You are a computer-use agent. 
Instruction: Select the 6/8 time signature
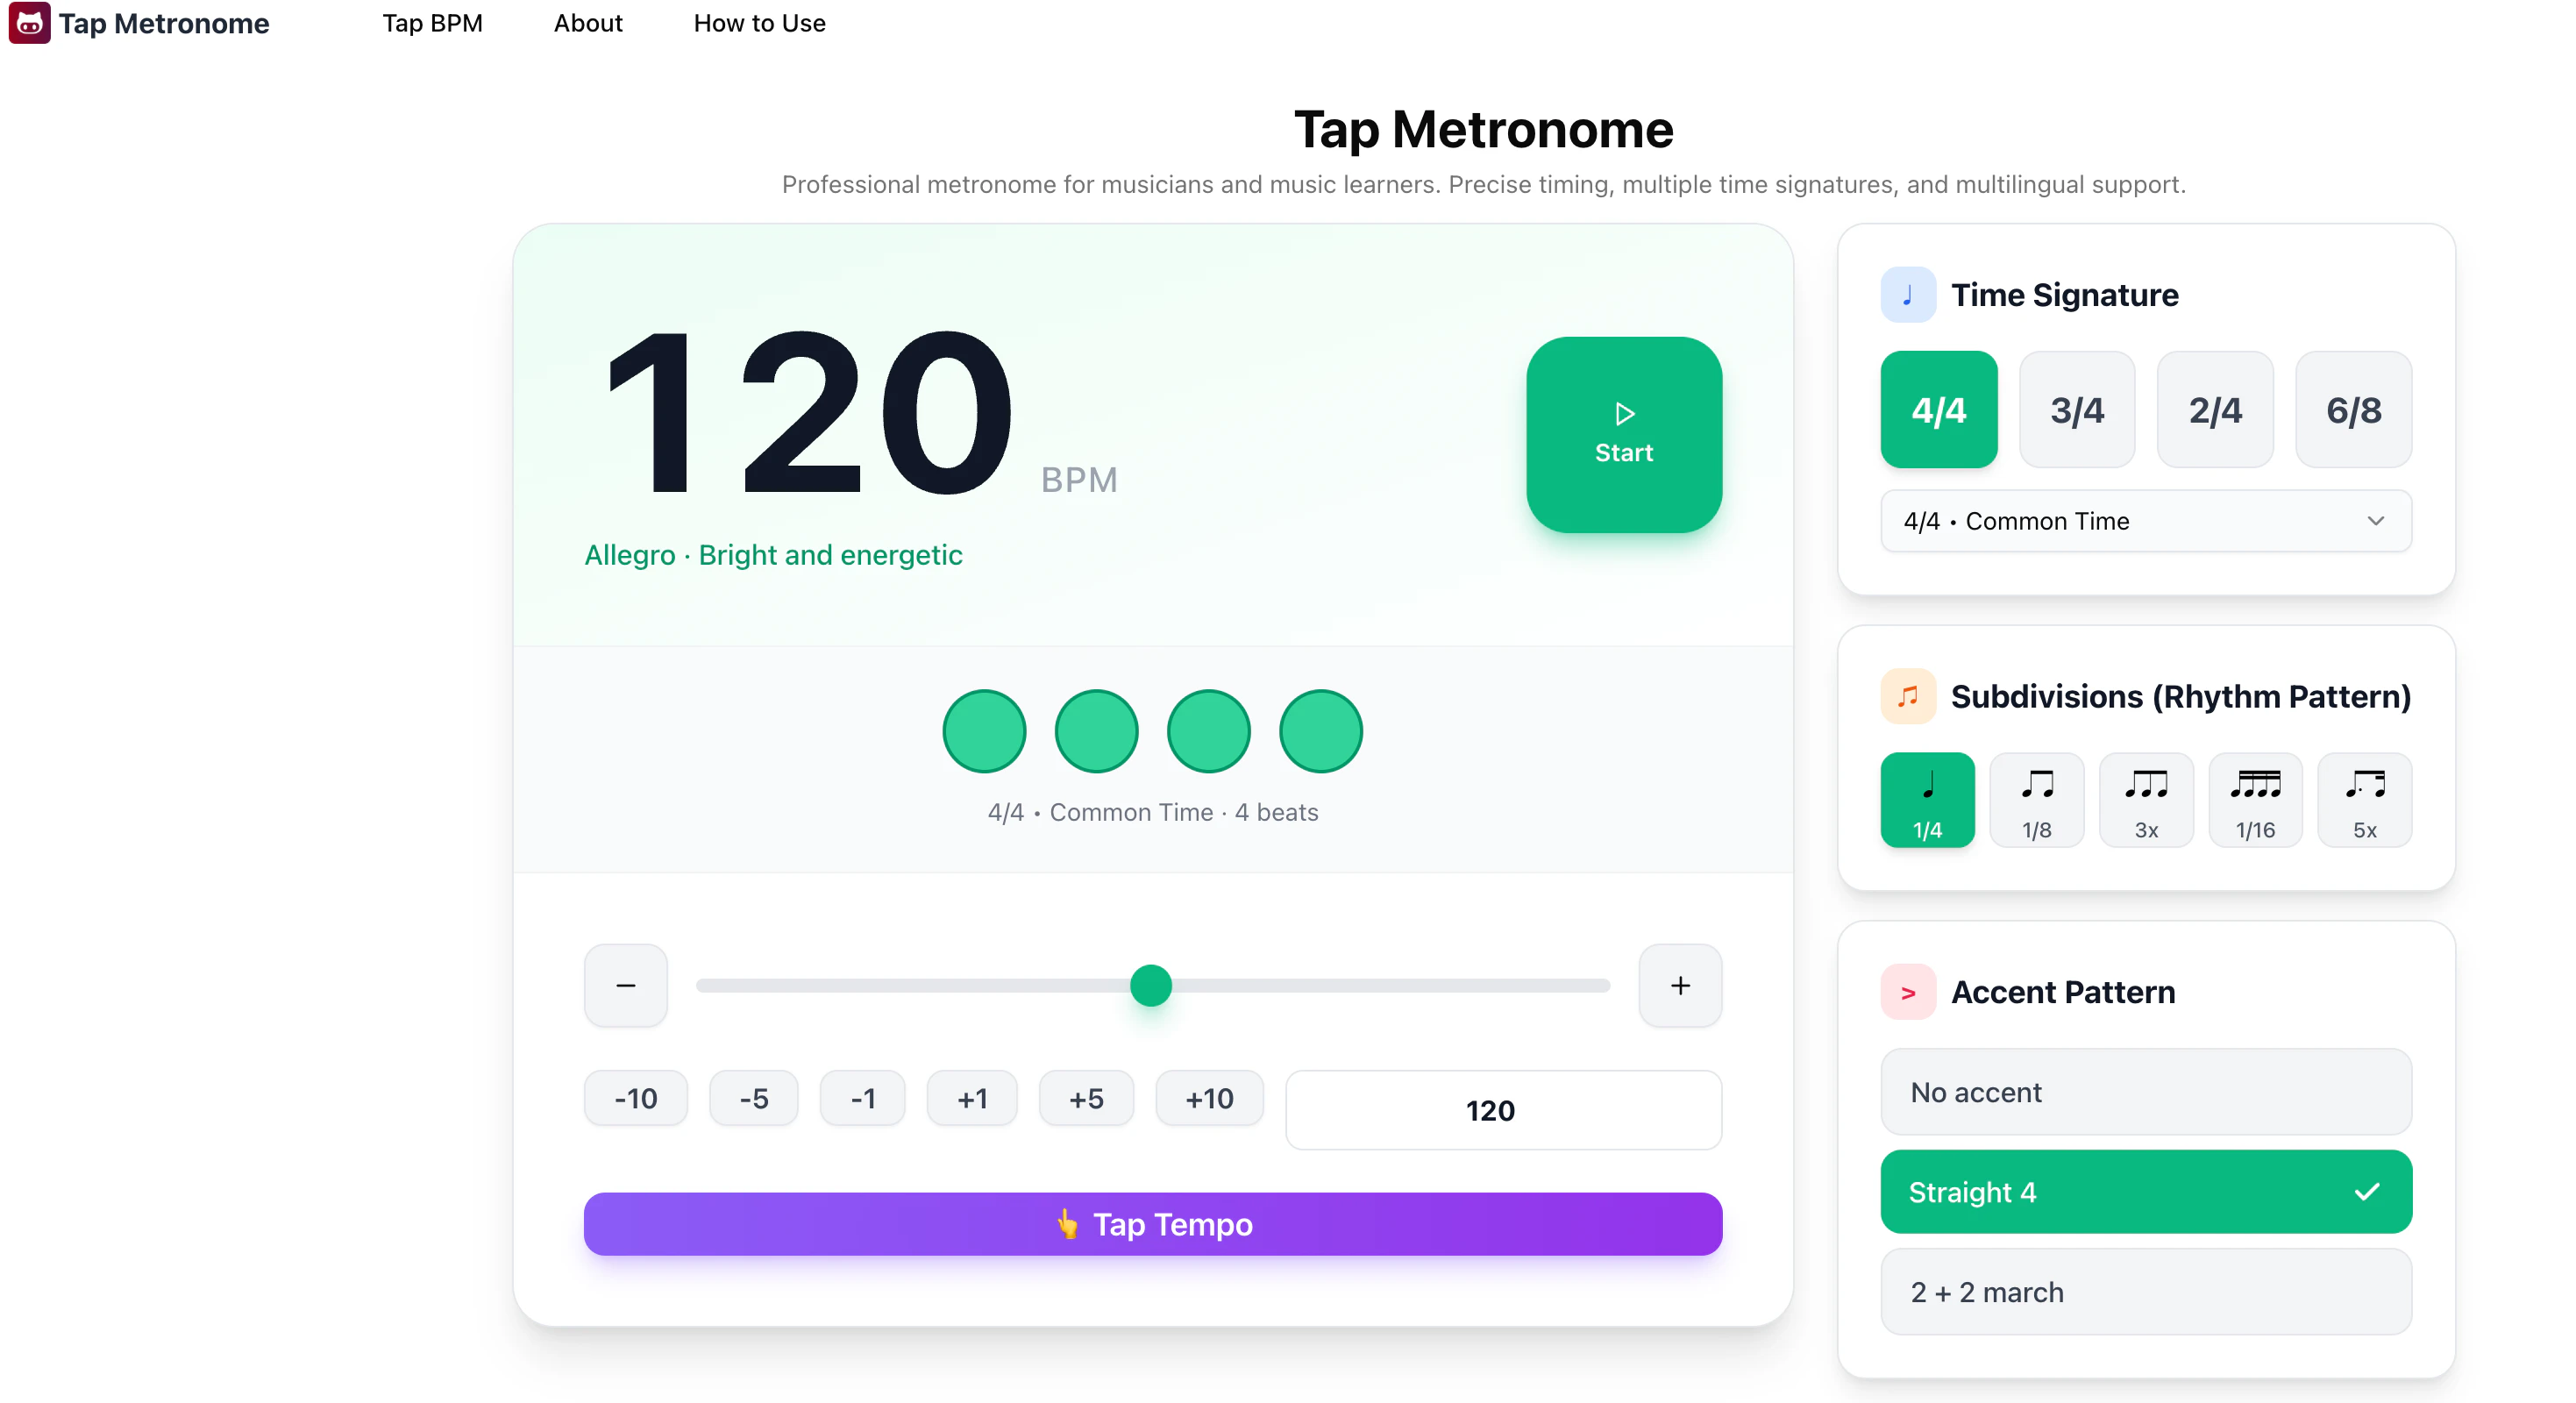point(2352,409)
